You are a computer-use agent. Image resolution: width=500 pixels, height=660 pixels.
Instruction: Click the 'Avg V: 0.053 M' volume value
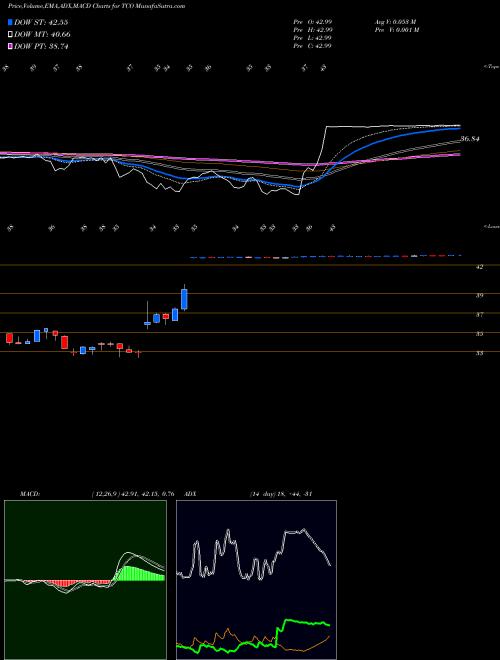396,22
